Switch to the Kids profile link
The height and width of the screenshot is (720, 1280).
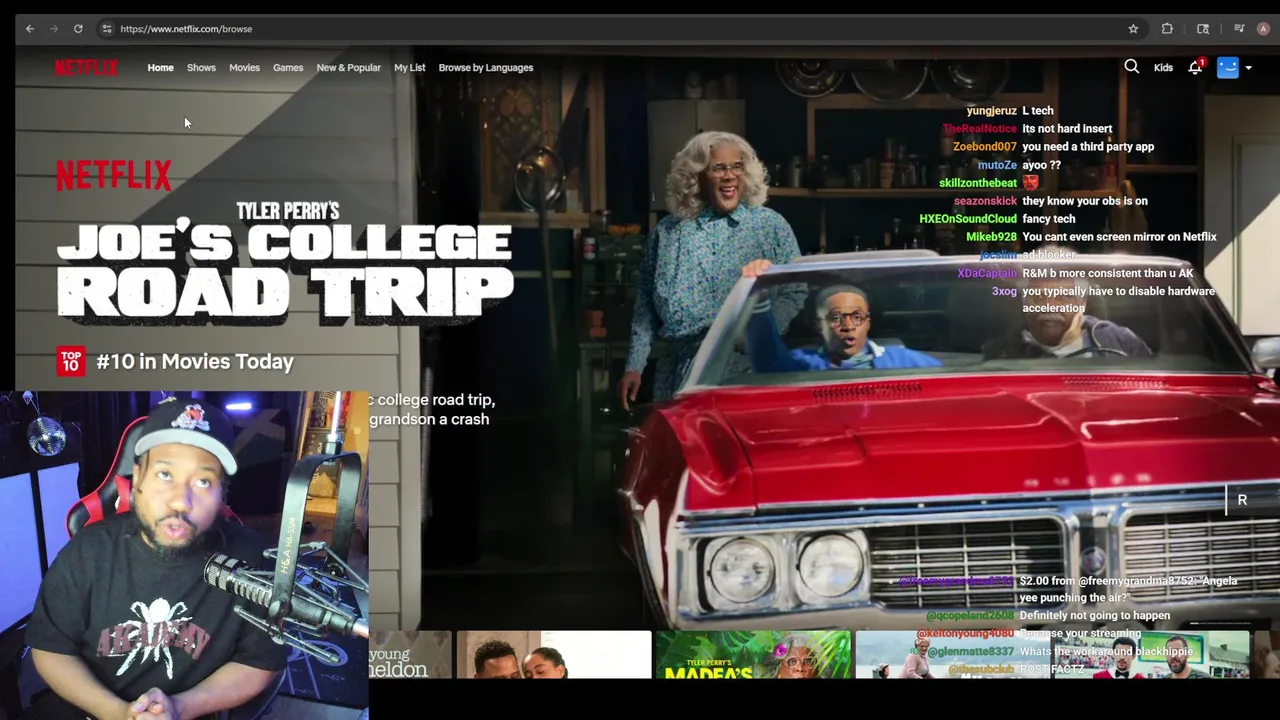coord(1163,68)
